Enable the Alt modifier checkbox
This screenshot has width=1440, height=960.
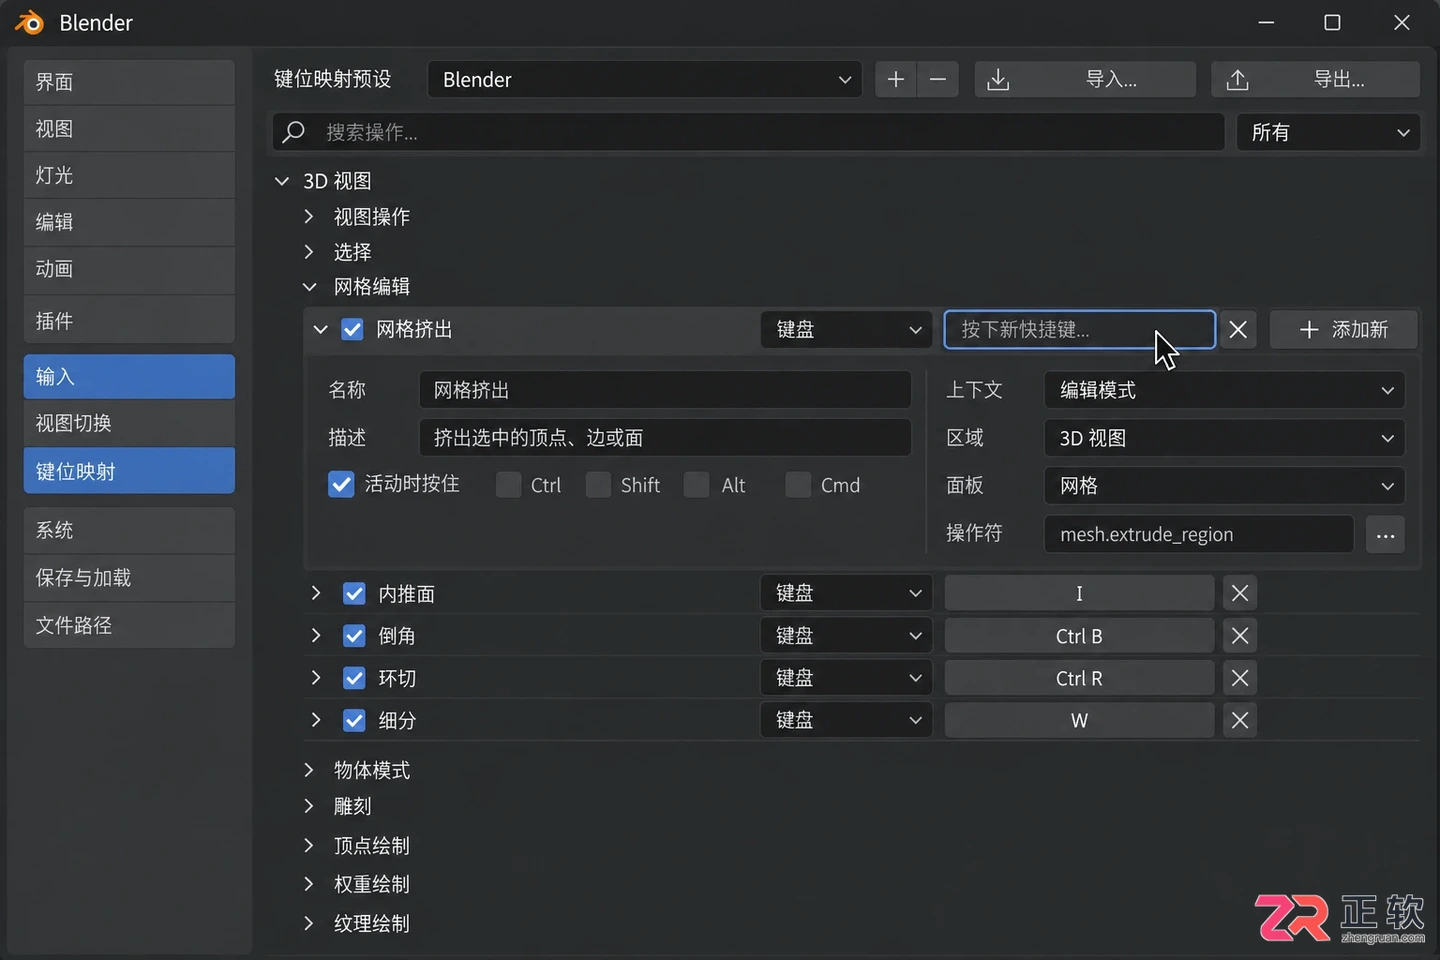tap(697, 485)
